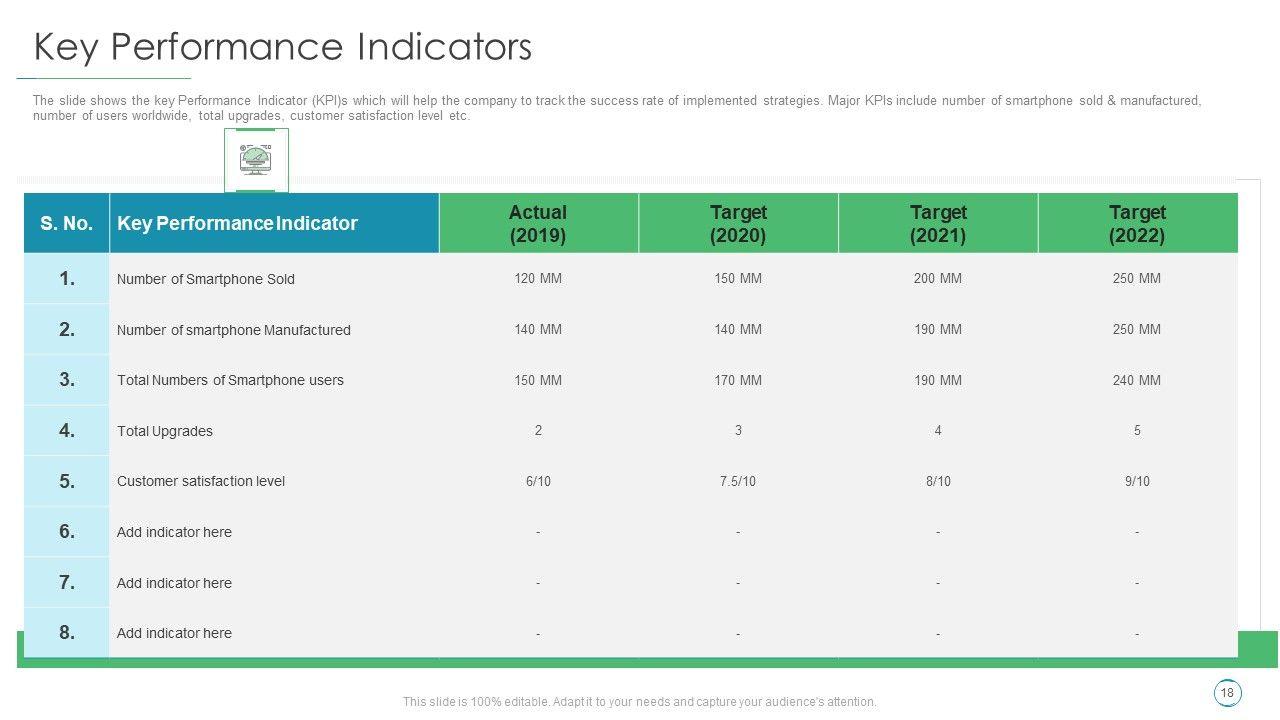
Task: Click the 'Target (2022)' header cell
Action: 1137,223
